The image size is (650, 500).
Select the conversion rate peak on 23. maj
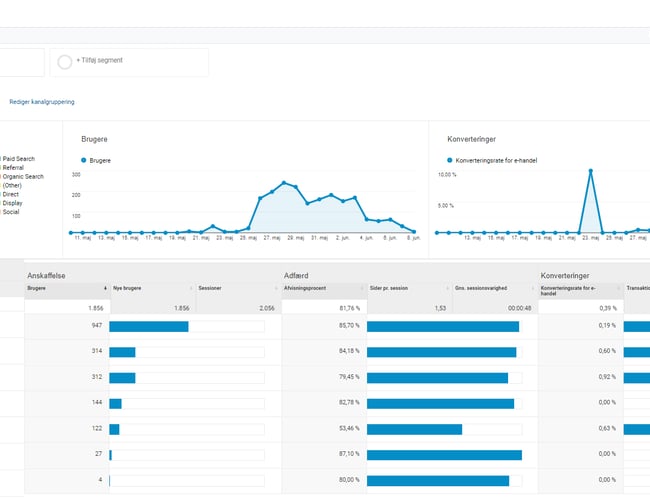pyautogui.click(x=591, y=171)
